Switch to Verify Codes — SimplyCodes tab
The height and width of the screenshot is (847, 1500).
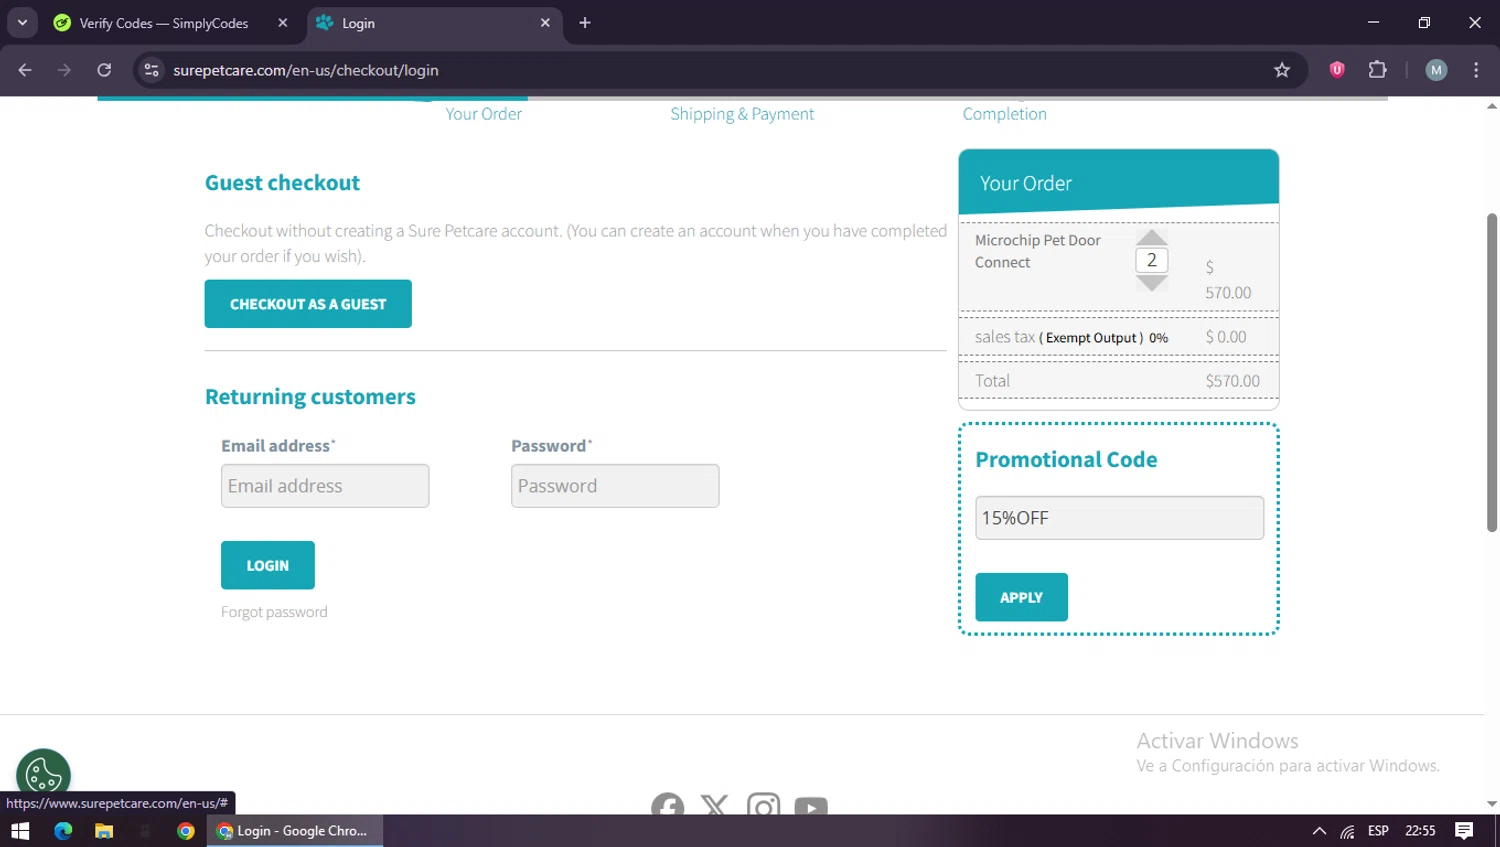tap(162, 23)
